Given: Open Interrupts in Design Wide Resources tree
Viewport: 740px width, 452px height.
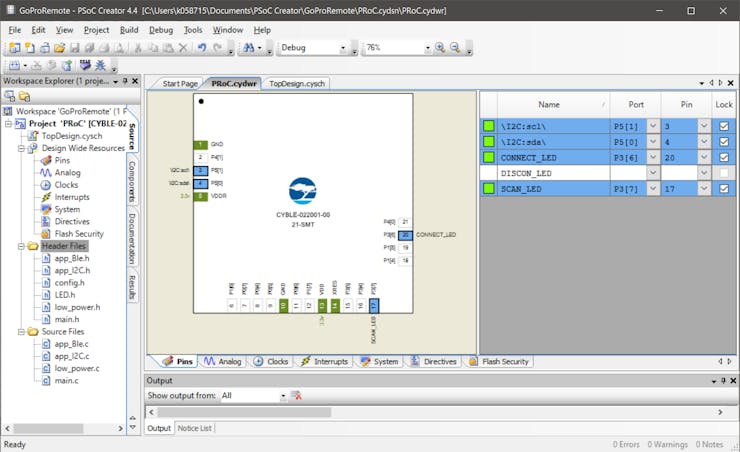Looking at the screenshot, I should pos(72,197).
